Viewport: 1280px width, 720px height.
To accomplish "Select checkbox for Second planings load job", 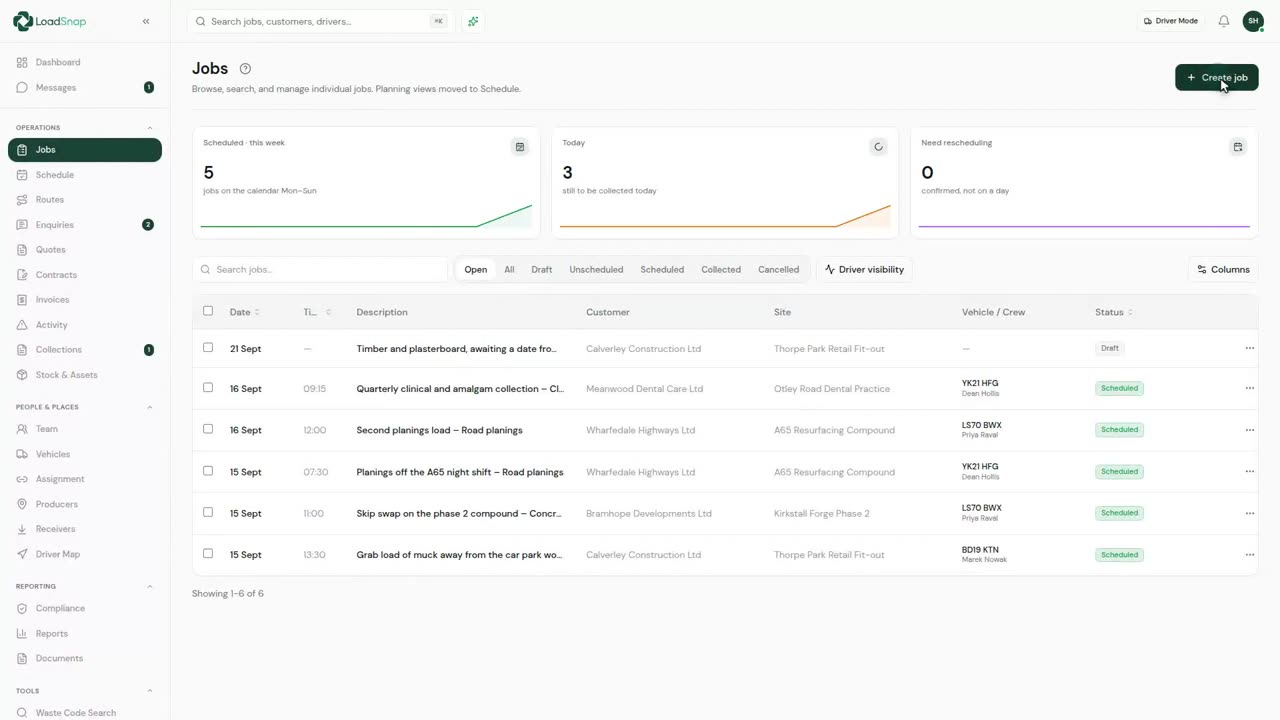I will (x=208, y=429).
